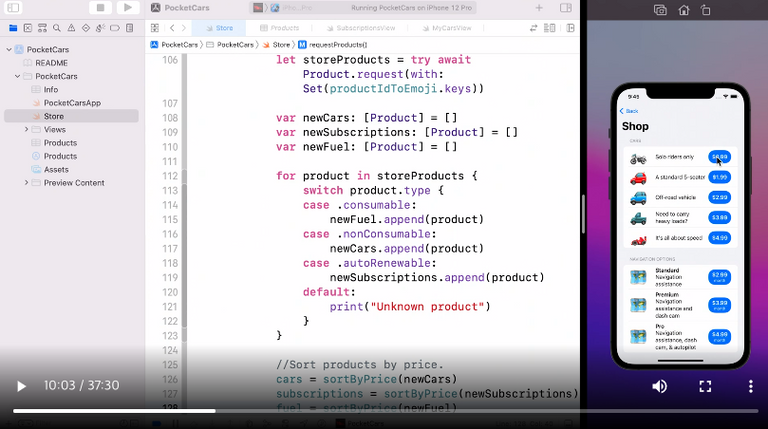Go forward in editor history
768x429 pixels.
(184, 28)
